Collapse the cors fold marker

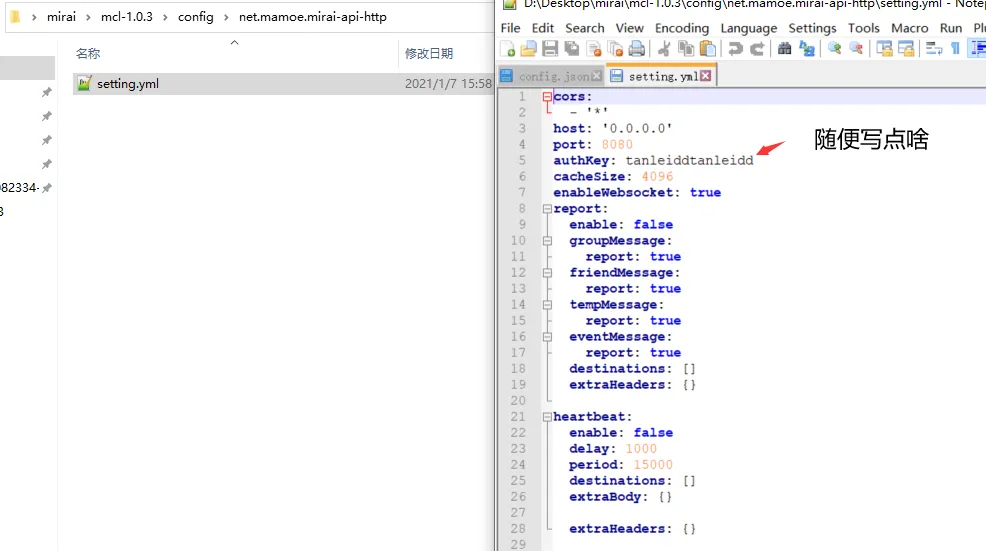point(547,97)
